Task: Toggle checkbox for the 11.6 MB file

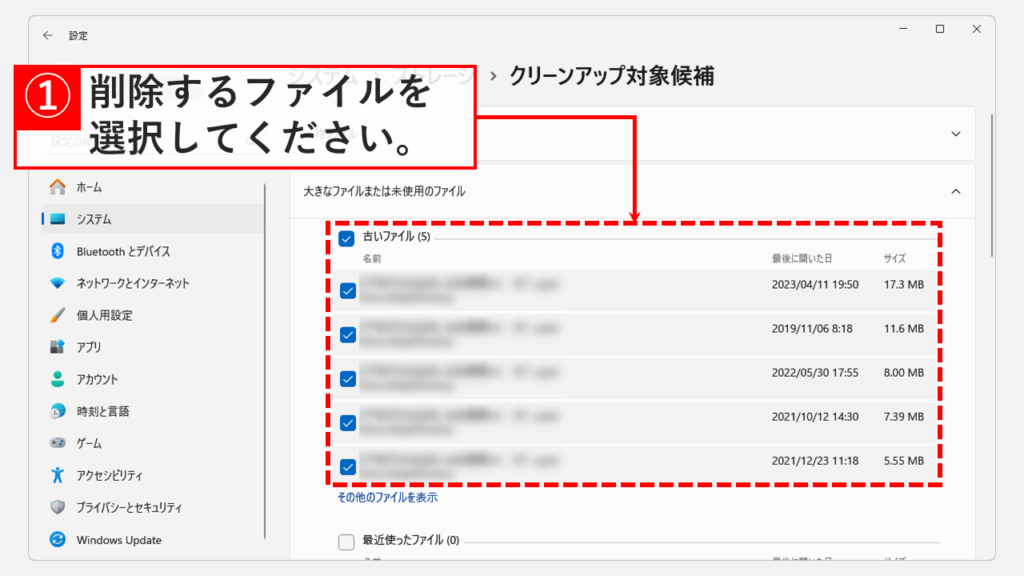Action: pos(348,335)
